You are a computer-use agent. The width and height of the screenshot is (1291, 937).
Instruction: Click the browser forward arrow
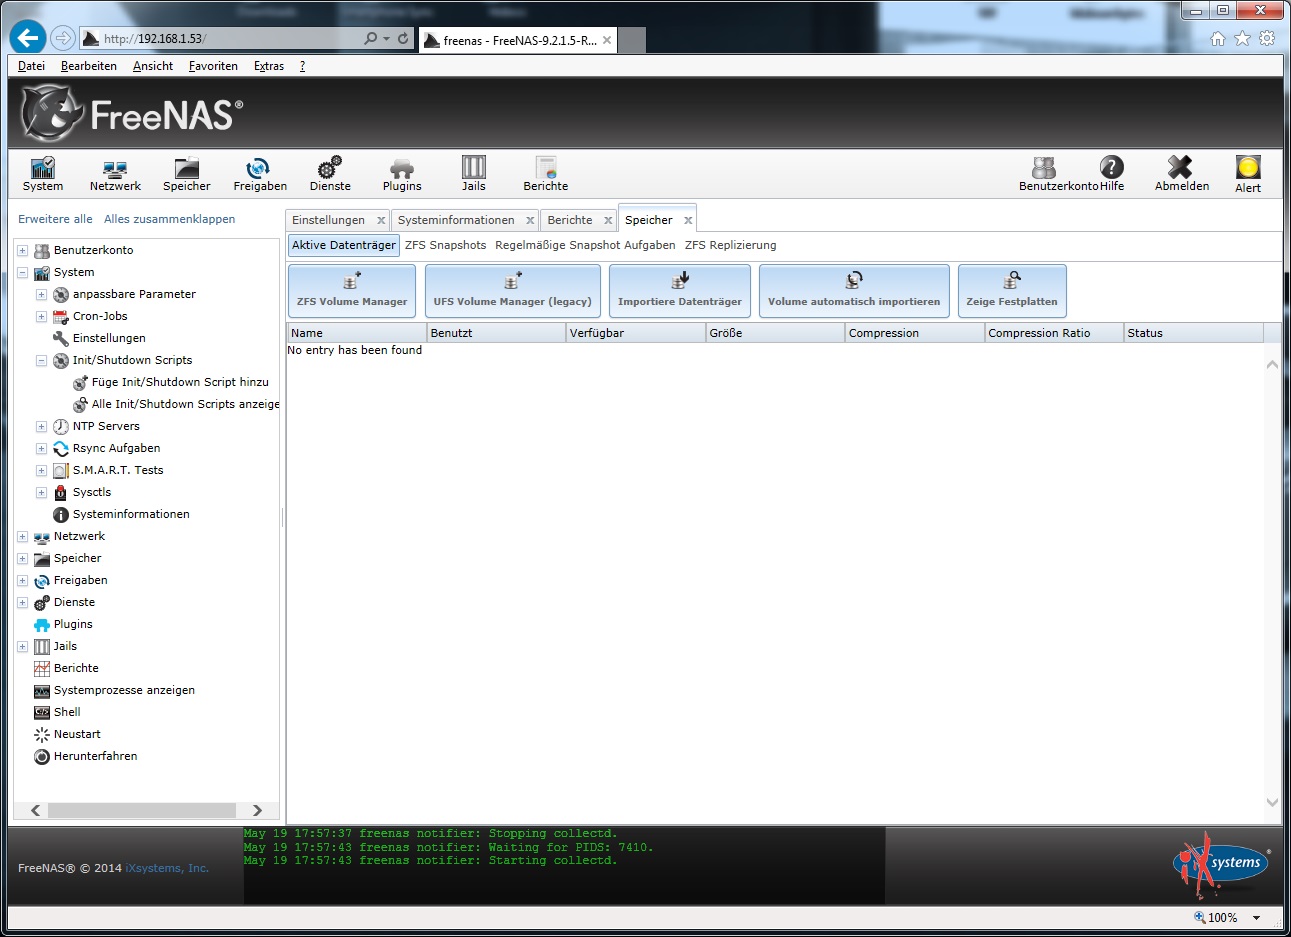pyautogui.click(x=63, y=38)
